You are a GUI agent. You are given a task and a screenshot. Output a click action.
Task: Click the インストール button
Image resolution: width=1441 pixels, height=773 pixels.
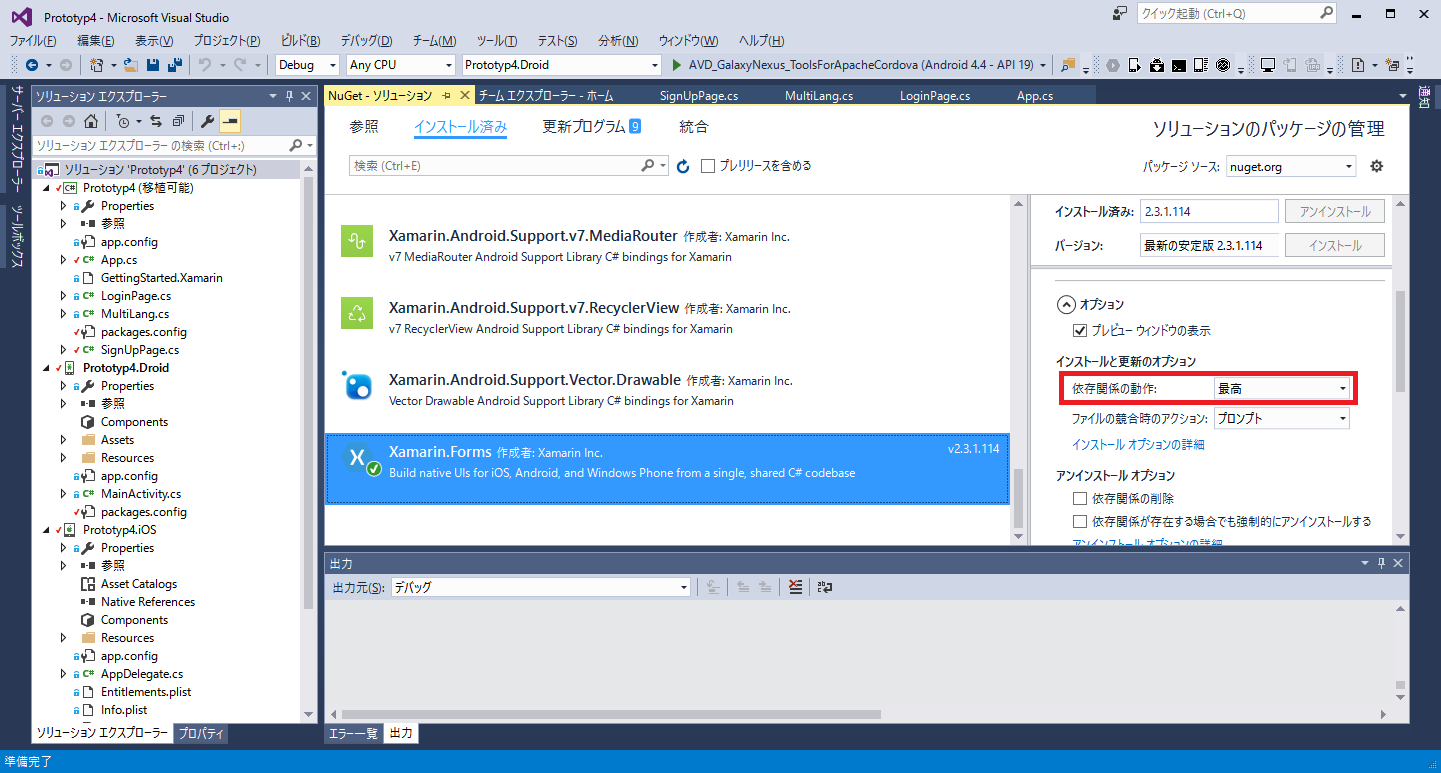[x=1335, y=245]
